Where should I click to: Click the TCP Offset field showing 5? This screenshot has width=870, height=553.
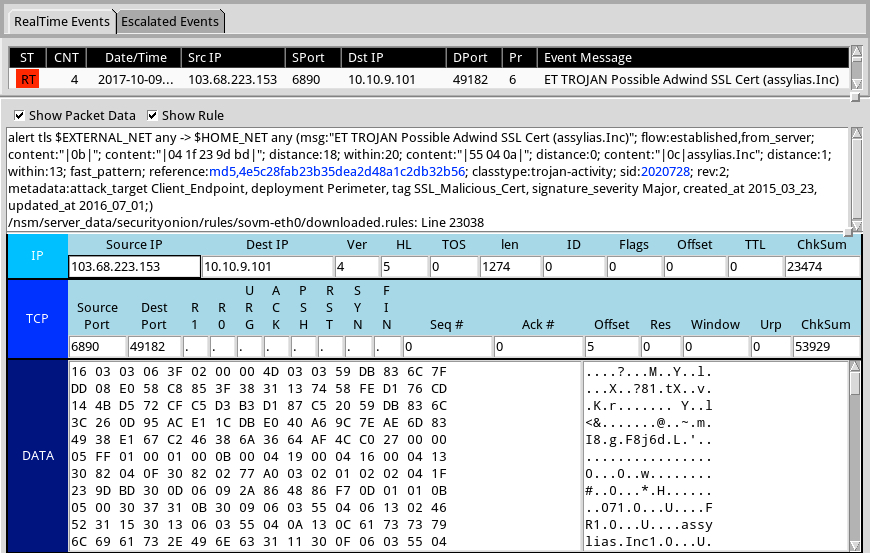pyautogui.click(x=611, y=347)
